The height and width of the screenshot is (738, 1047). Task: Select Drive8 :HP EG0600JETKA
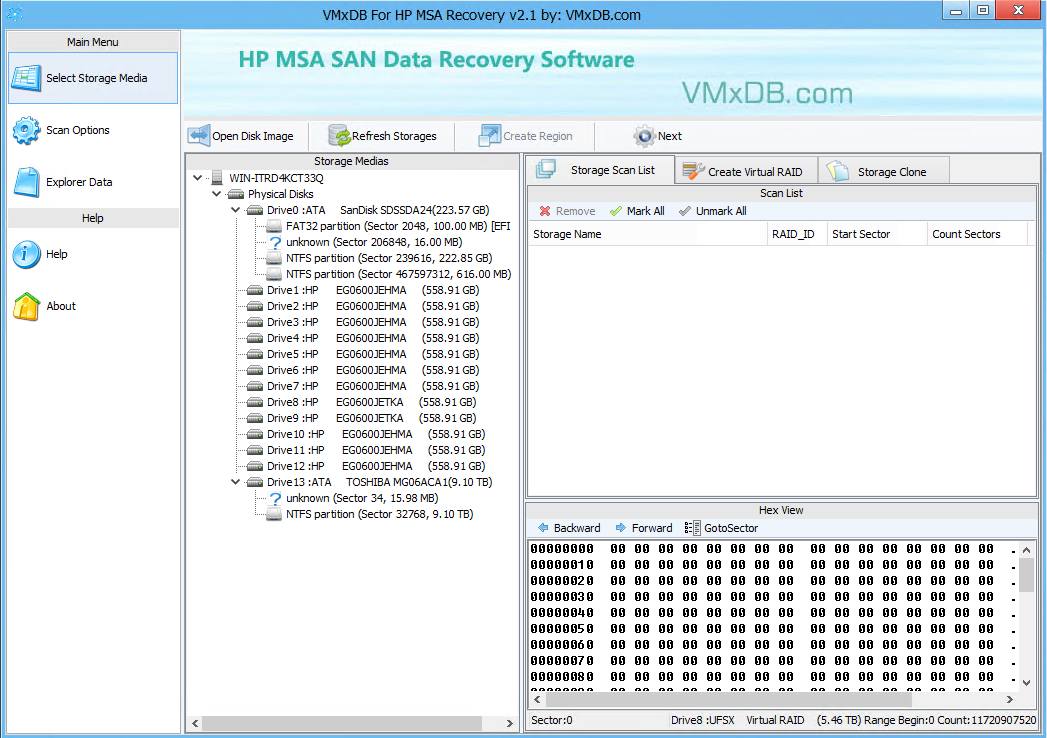[371, 402]
